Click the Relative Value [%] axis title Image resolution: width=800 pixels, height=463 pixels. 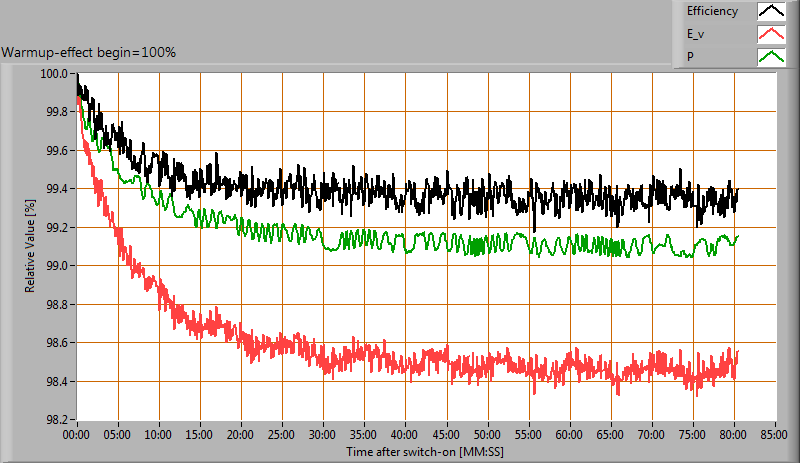(x=30, y=247)
